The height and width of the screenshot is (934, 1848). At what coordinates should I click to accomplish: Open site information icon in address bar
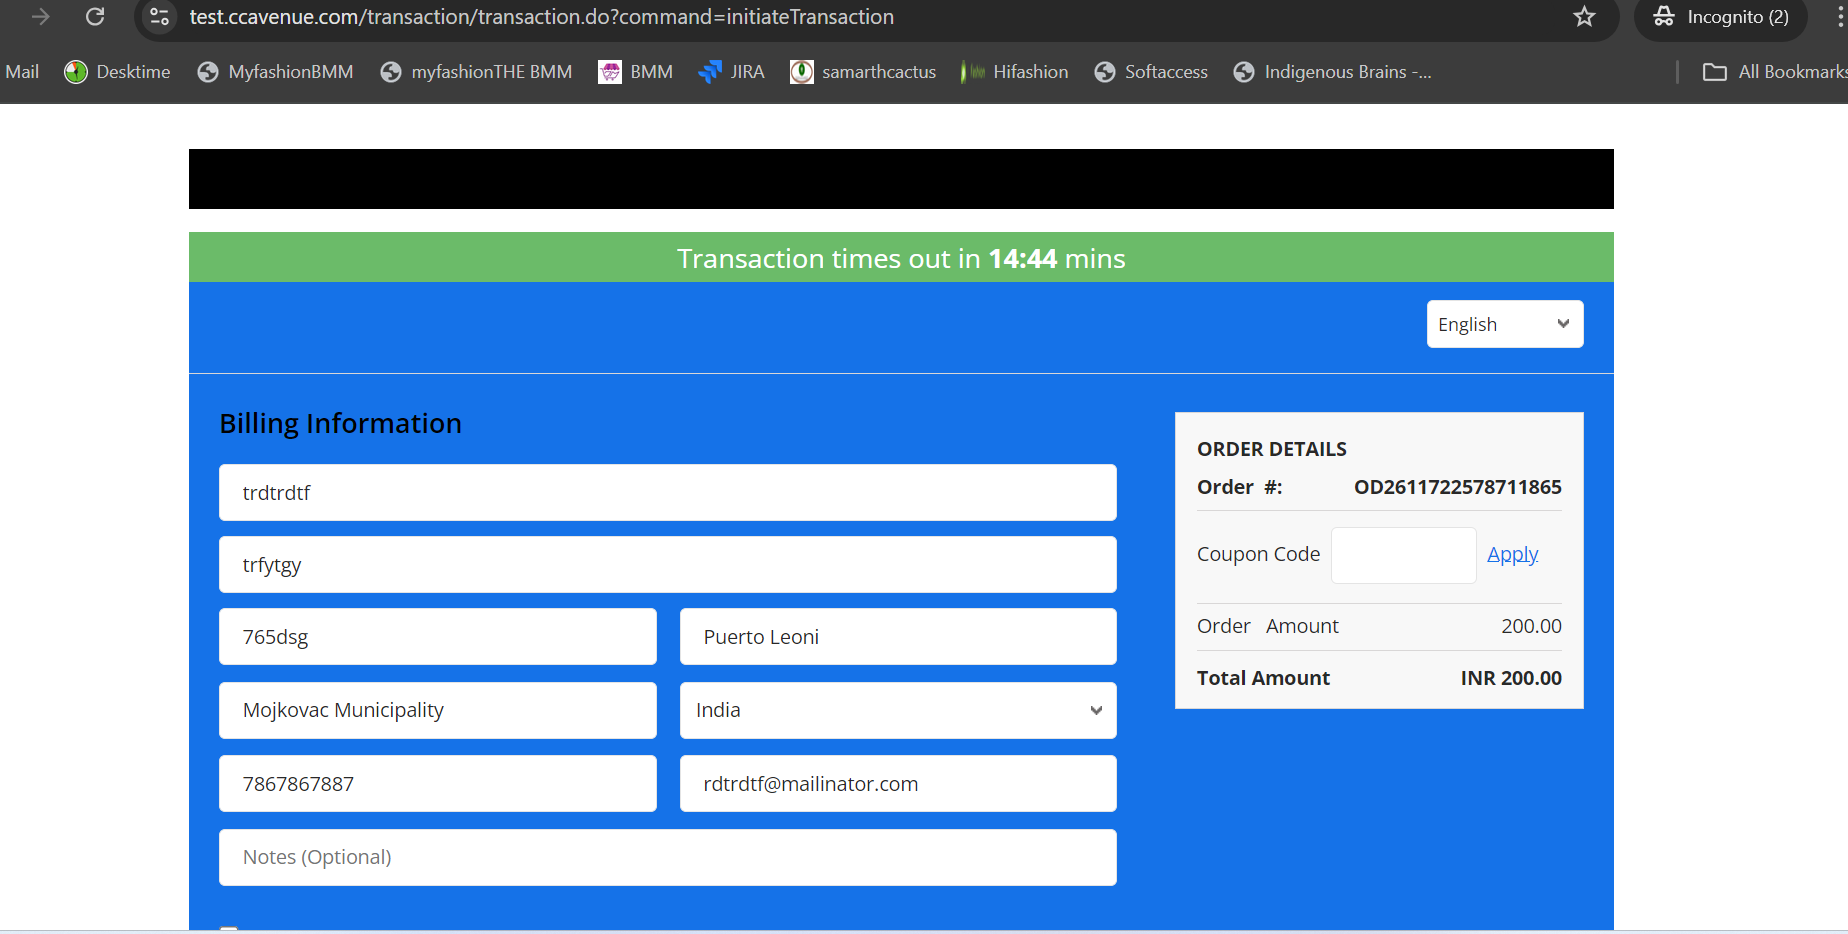click(x=159, y=17)
